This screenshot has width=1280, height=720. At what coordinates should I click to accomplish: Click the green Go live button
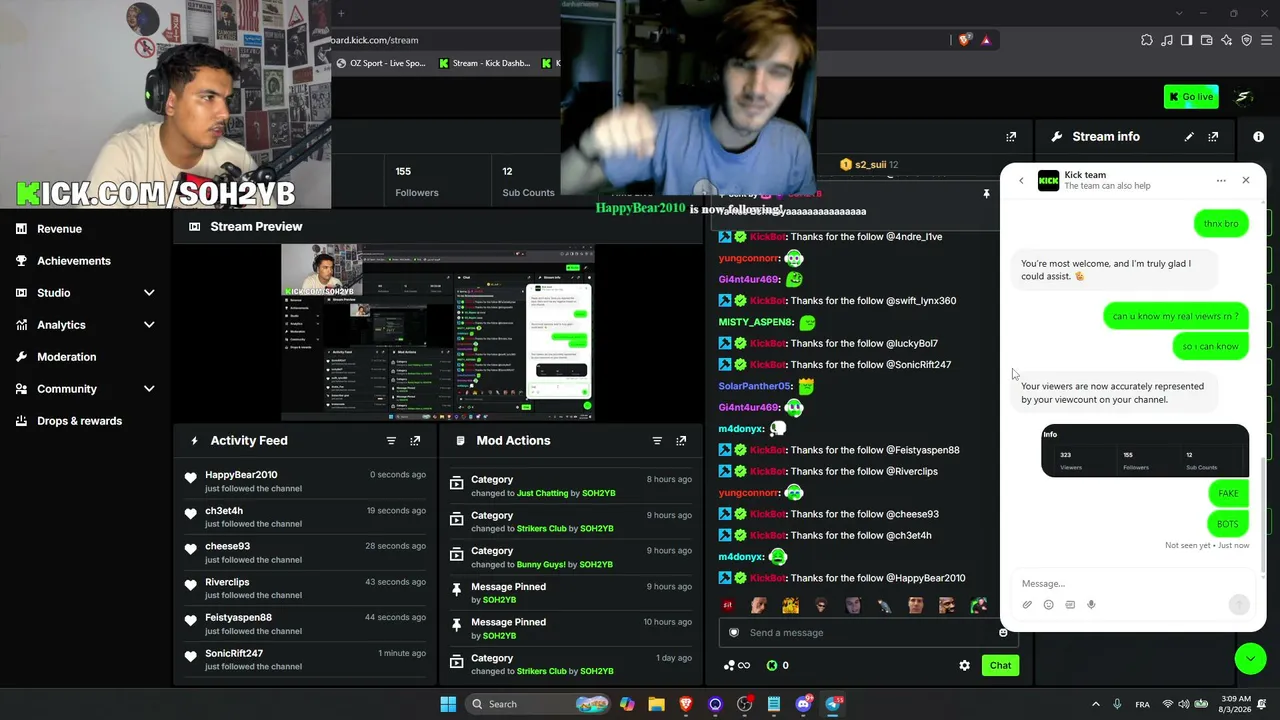pyautogui.click(x=1191, y=97)
